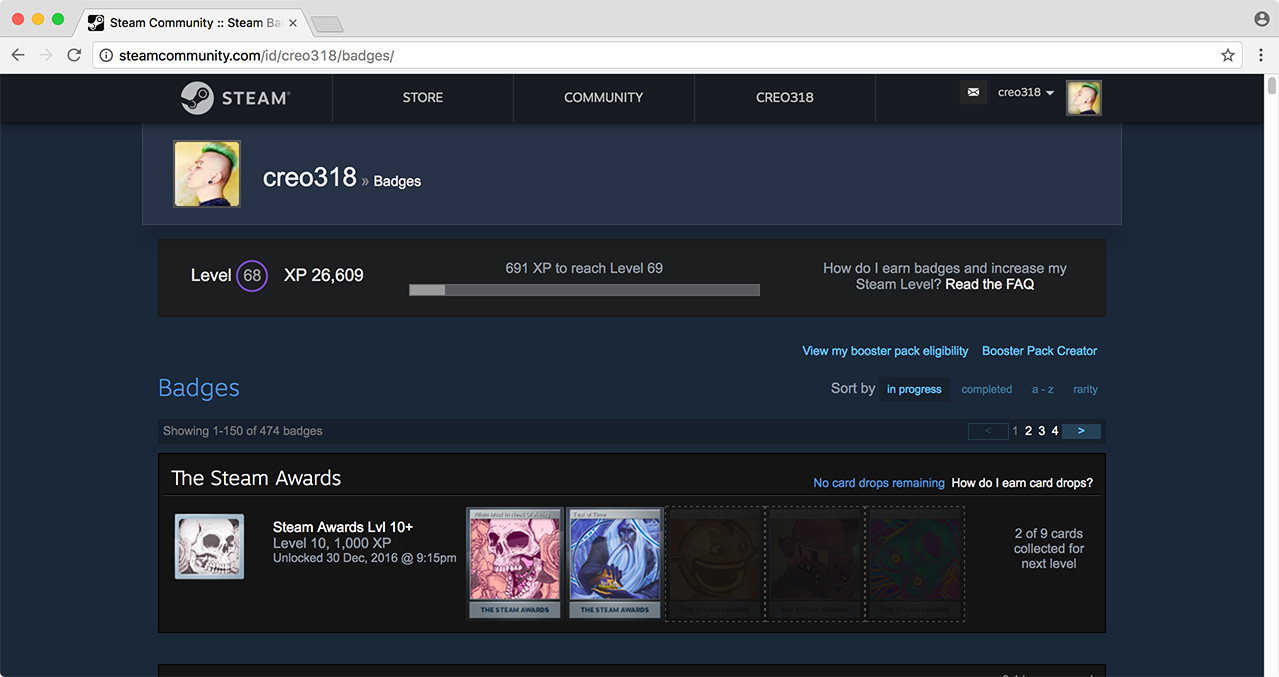
Task: Open Booster Pack Creator link
Action: (1039, 351)
